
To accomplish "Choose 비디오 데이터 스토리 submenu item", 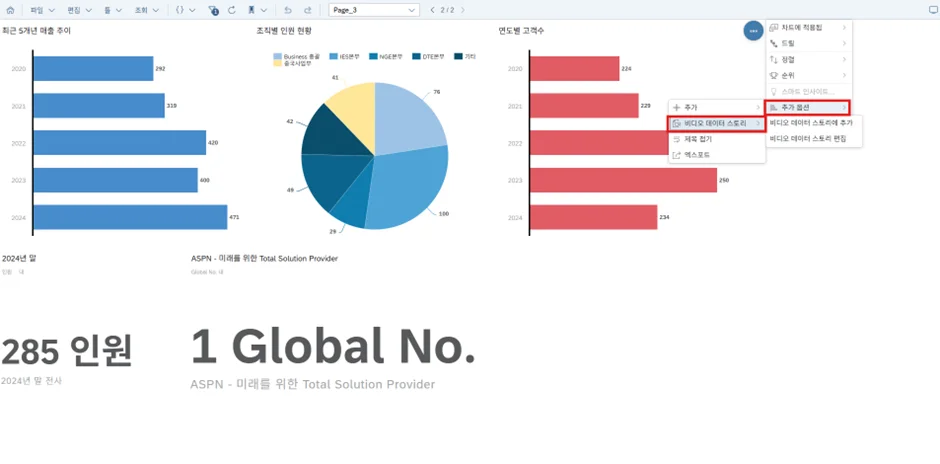I will click(717, 123).
